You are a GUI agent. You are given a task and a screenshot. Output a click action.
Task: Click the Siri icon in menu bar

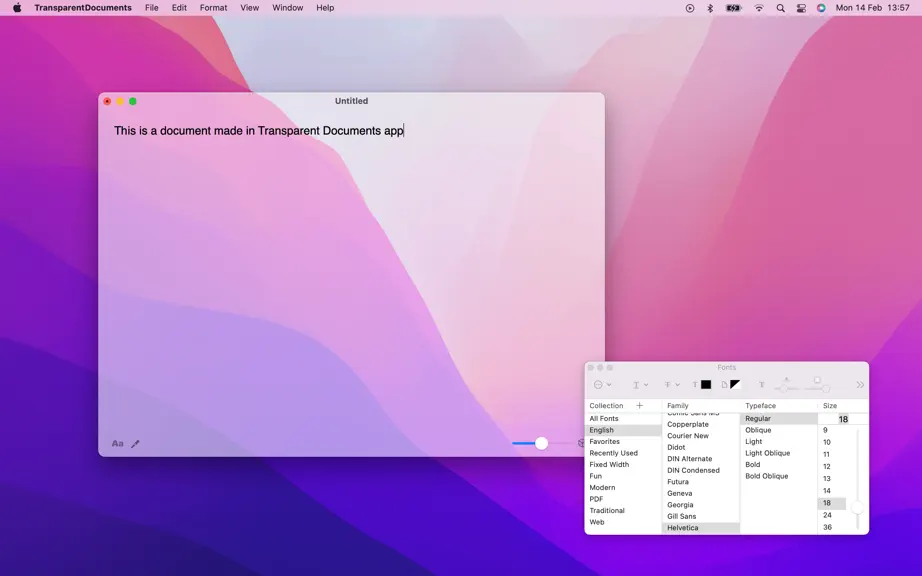click(x=821, y=8)
